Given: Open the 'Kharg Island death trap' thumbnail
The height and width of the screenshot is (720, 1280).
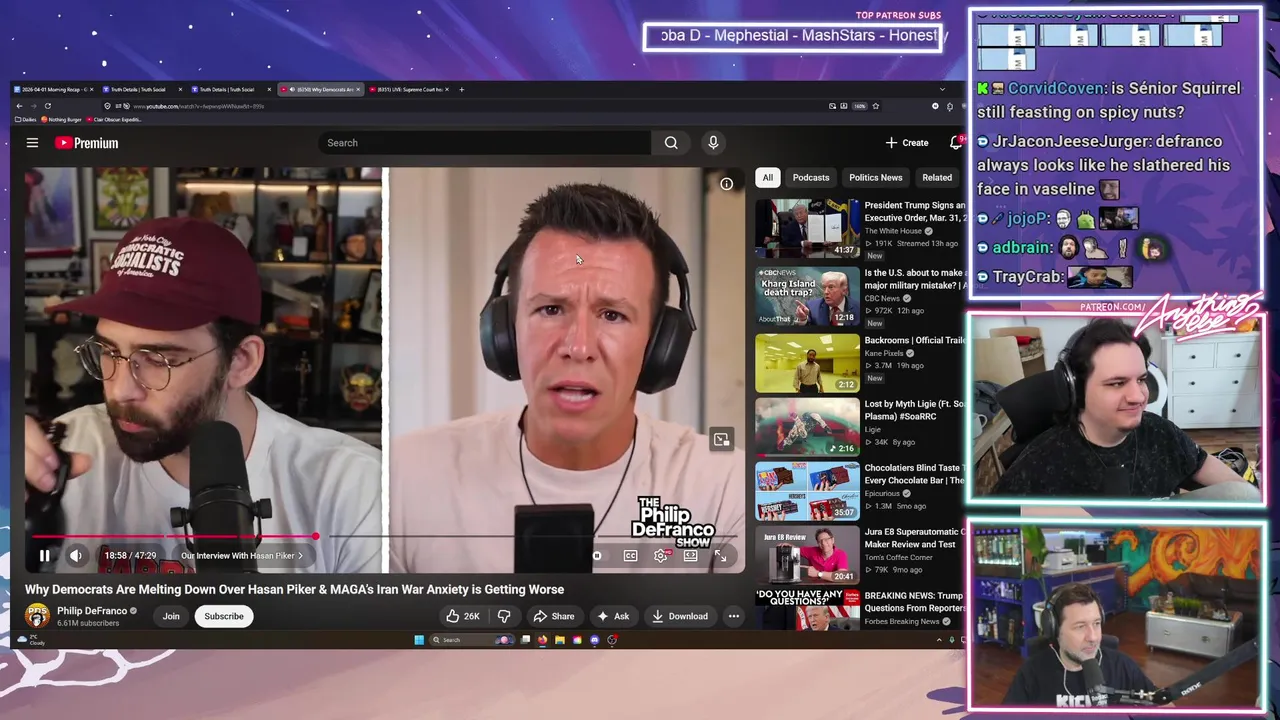Looking at the screenshot, I should click(807, 296).
